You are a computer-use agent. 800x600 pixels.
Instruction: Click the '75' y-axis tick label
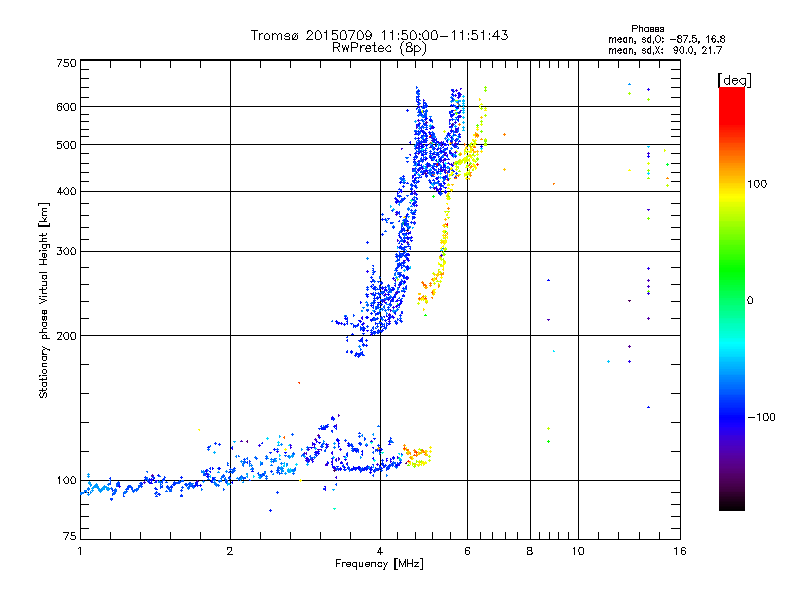[x=70, y=536]
